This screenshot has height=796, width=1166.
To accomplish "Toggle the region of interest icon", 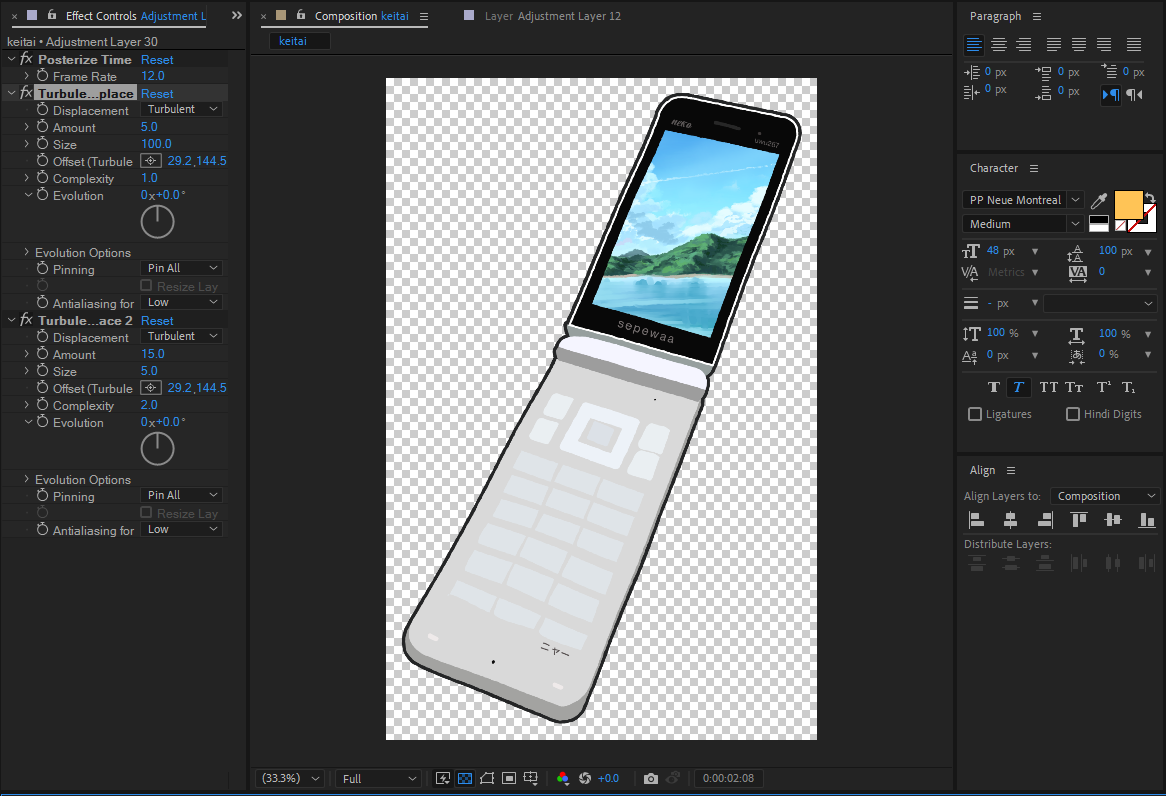I will (509, 778).
